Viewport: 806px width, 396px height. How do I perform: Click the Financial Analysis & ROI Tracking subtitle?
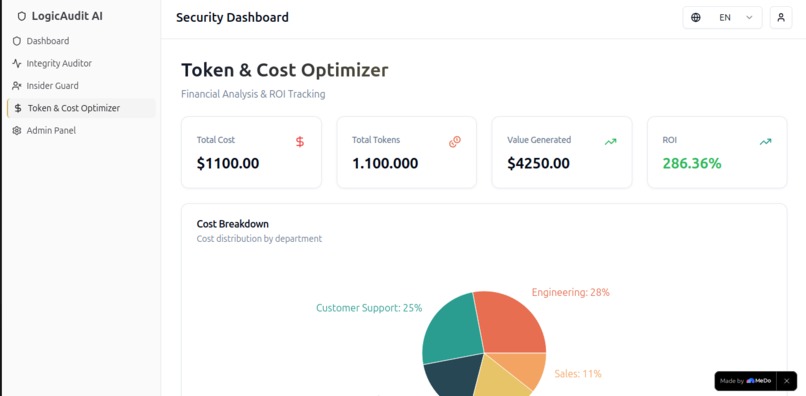[253, 94]
